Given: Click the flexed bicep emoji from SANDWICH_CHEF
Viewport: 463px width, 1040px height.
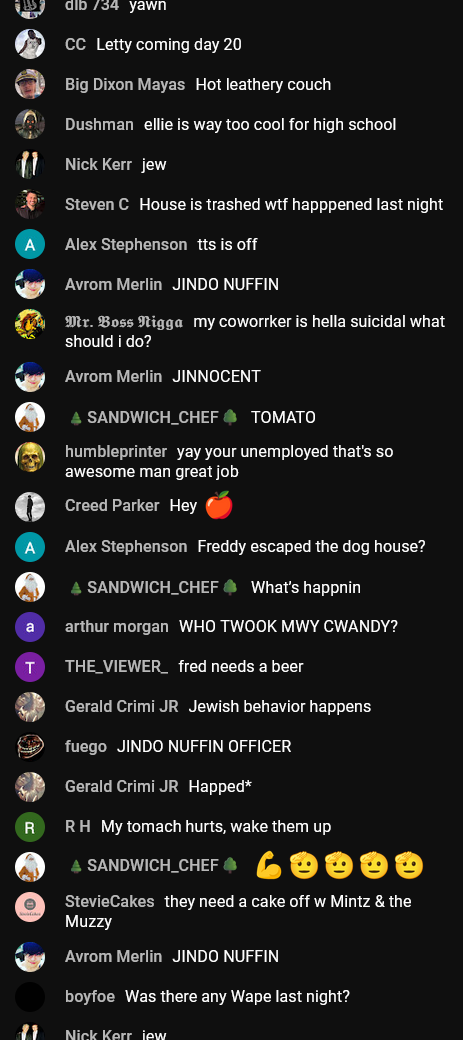Looking at the screenshot, I should [x=269, y=866].
